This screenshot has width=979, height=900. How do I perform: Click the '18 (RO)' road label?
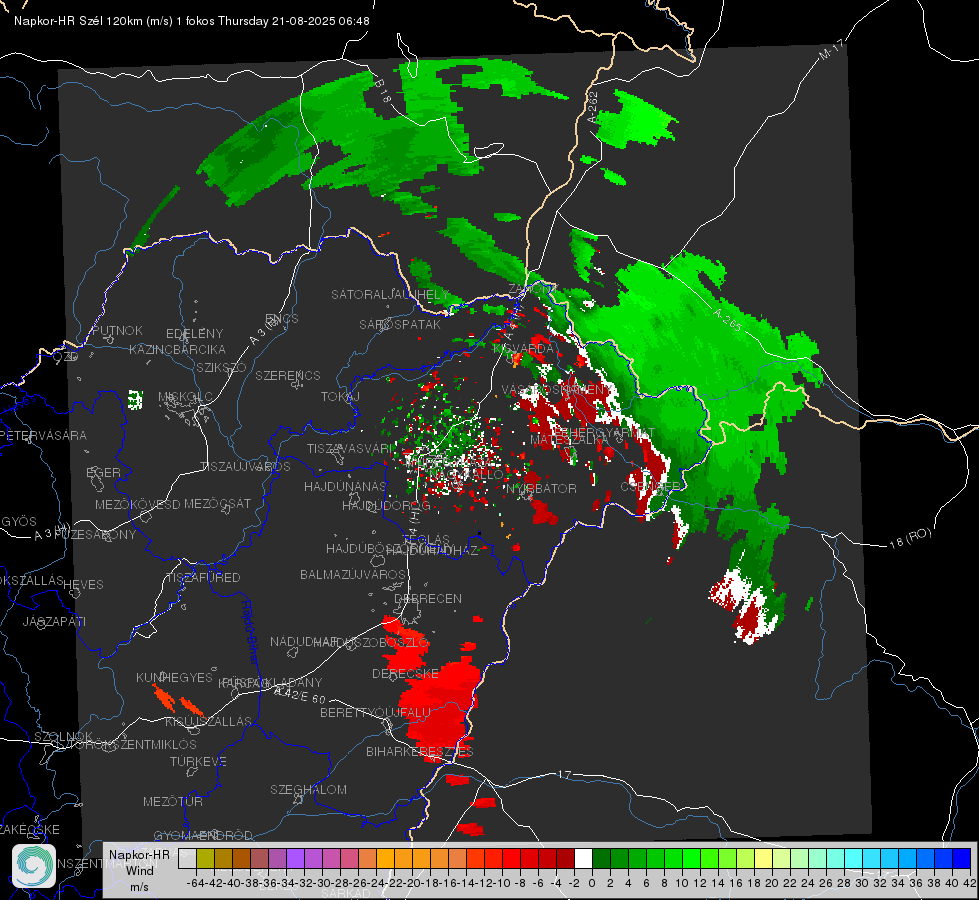[910, 538]
